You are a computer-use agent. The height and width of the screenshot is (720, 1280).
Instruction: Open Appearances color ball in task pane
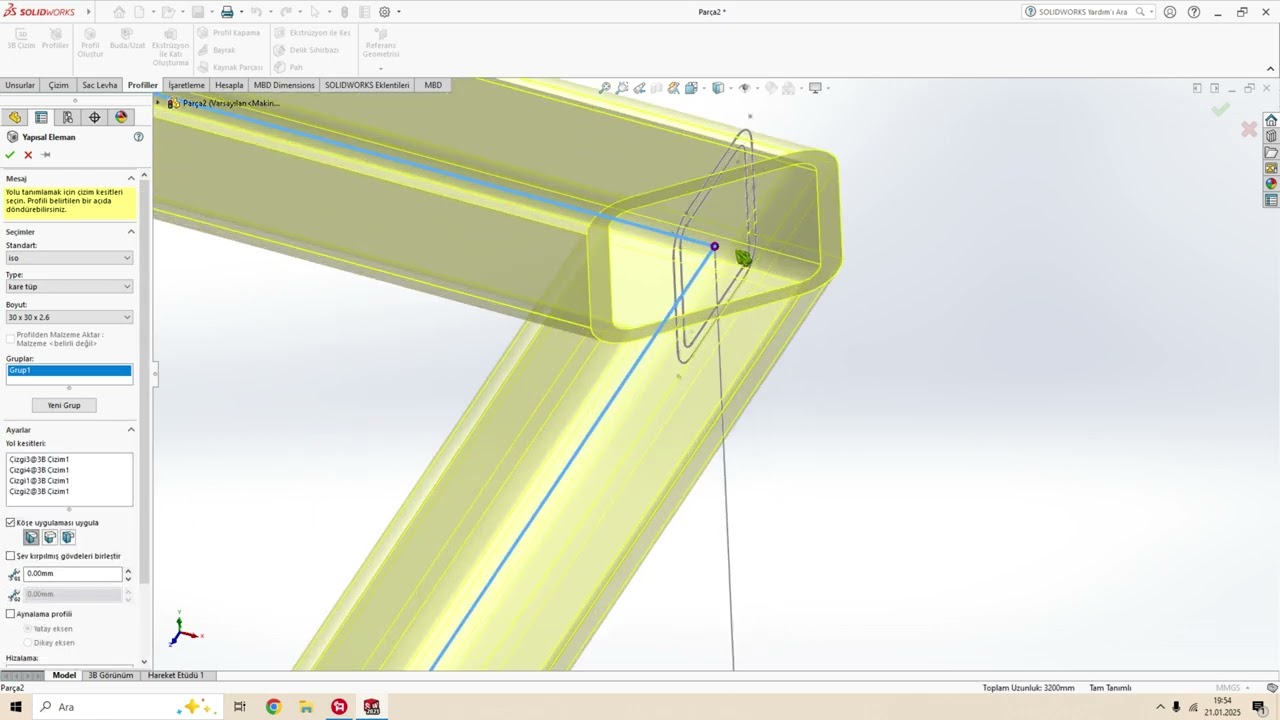pos(1271,184)
